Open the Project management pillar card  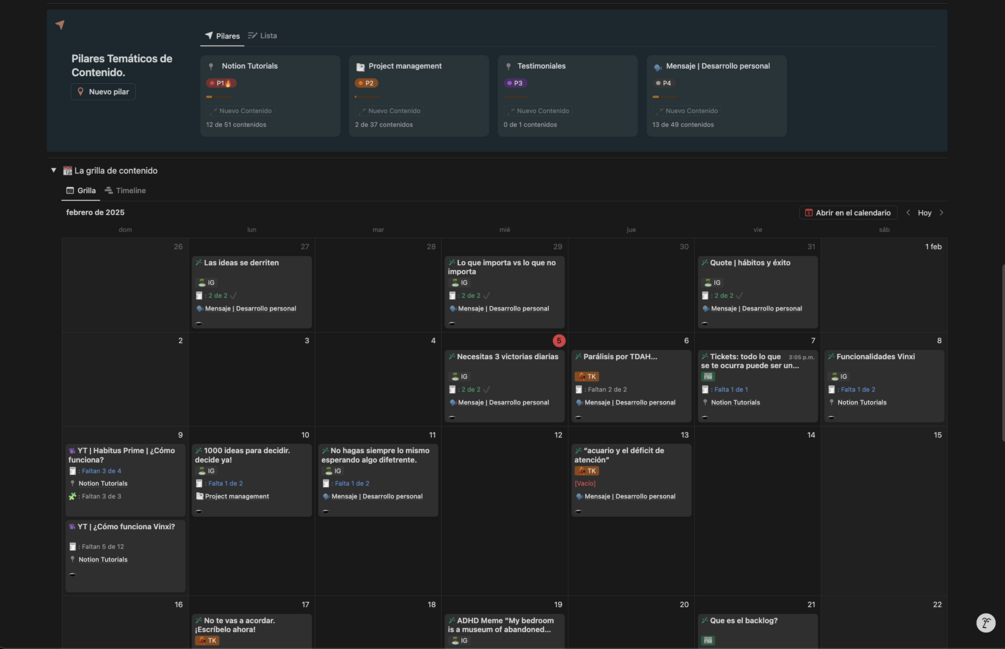pyautogui.click(x=419, y=95)
